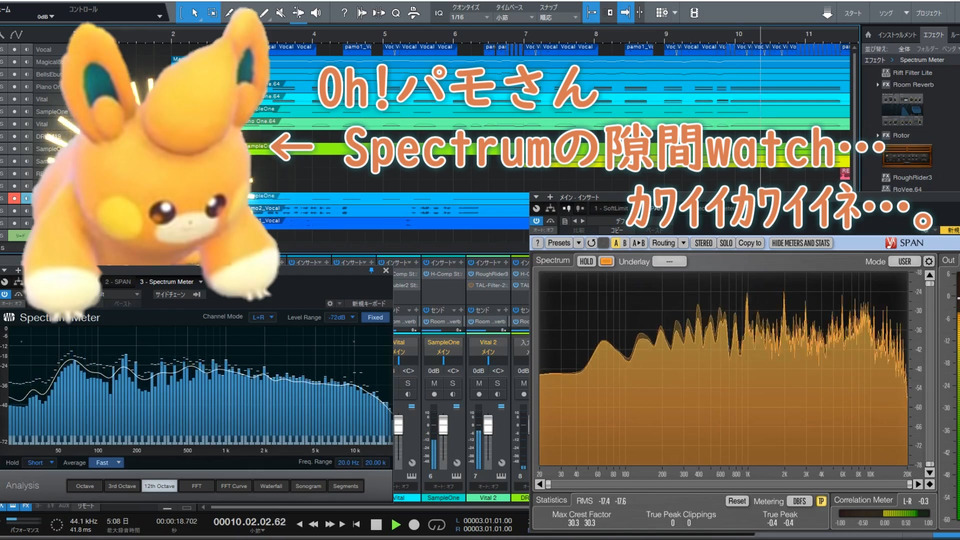Open keyboard icon on Vital 2 channel

point(501,476)
